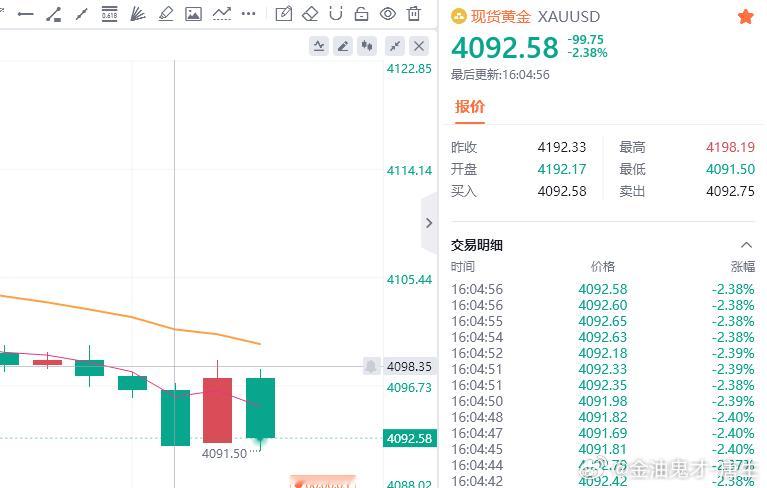767x488 pixels.
Task: Delete all drawings with trash icon
Action: [414, 14]
